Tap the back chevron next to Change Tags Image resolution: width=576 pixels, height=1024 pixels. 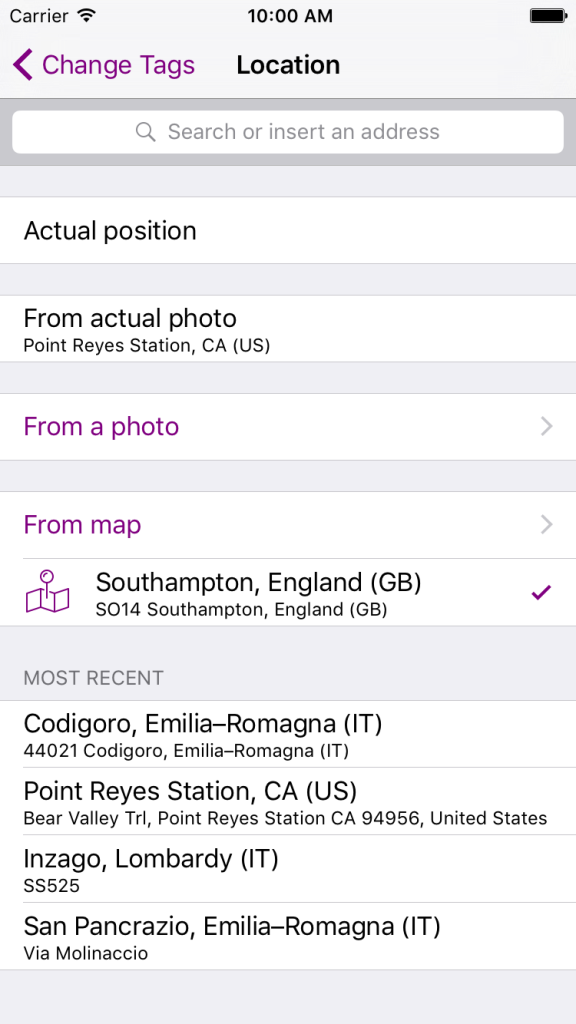(x=21, y=64)
